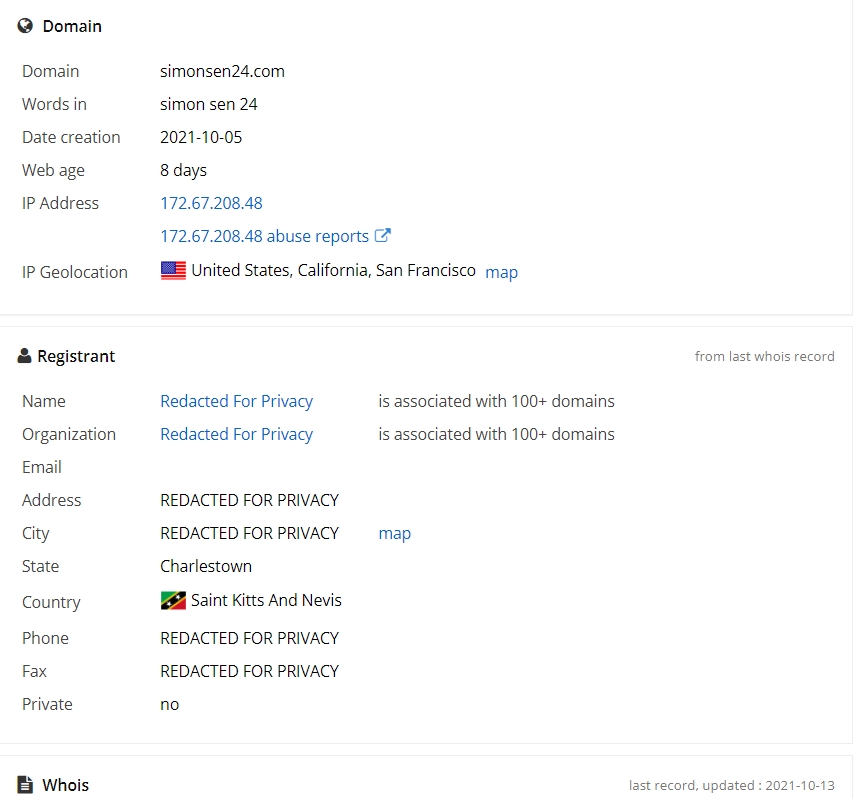
Task: Open the 172.67.208.48 abuse reports link
Action: pos(265,236)
